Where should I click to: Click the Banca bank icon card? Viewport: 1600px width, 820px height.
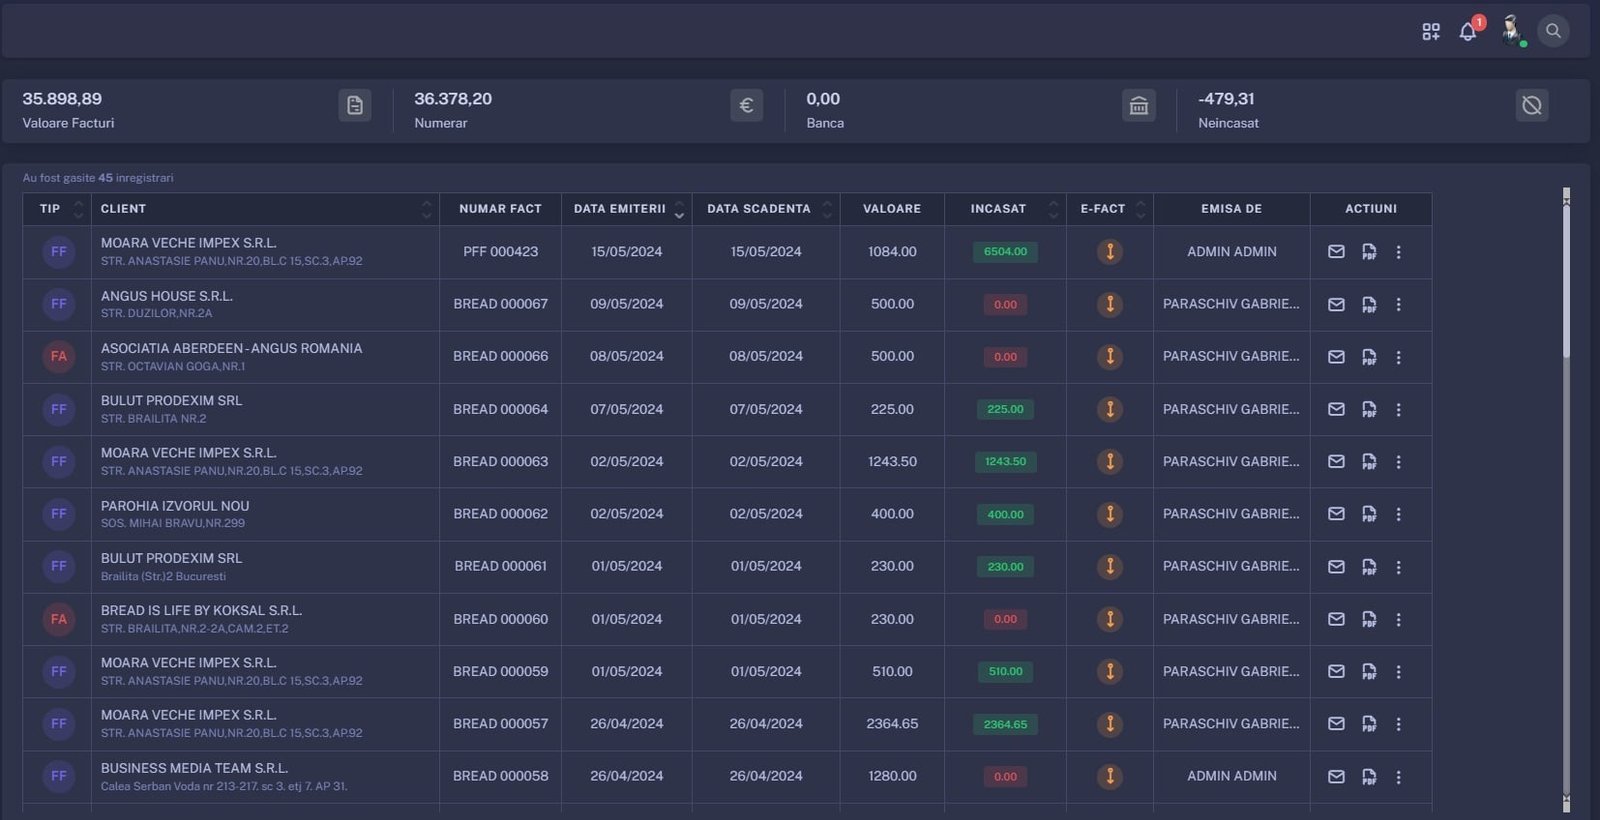coord(1138,106)
